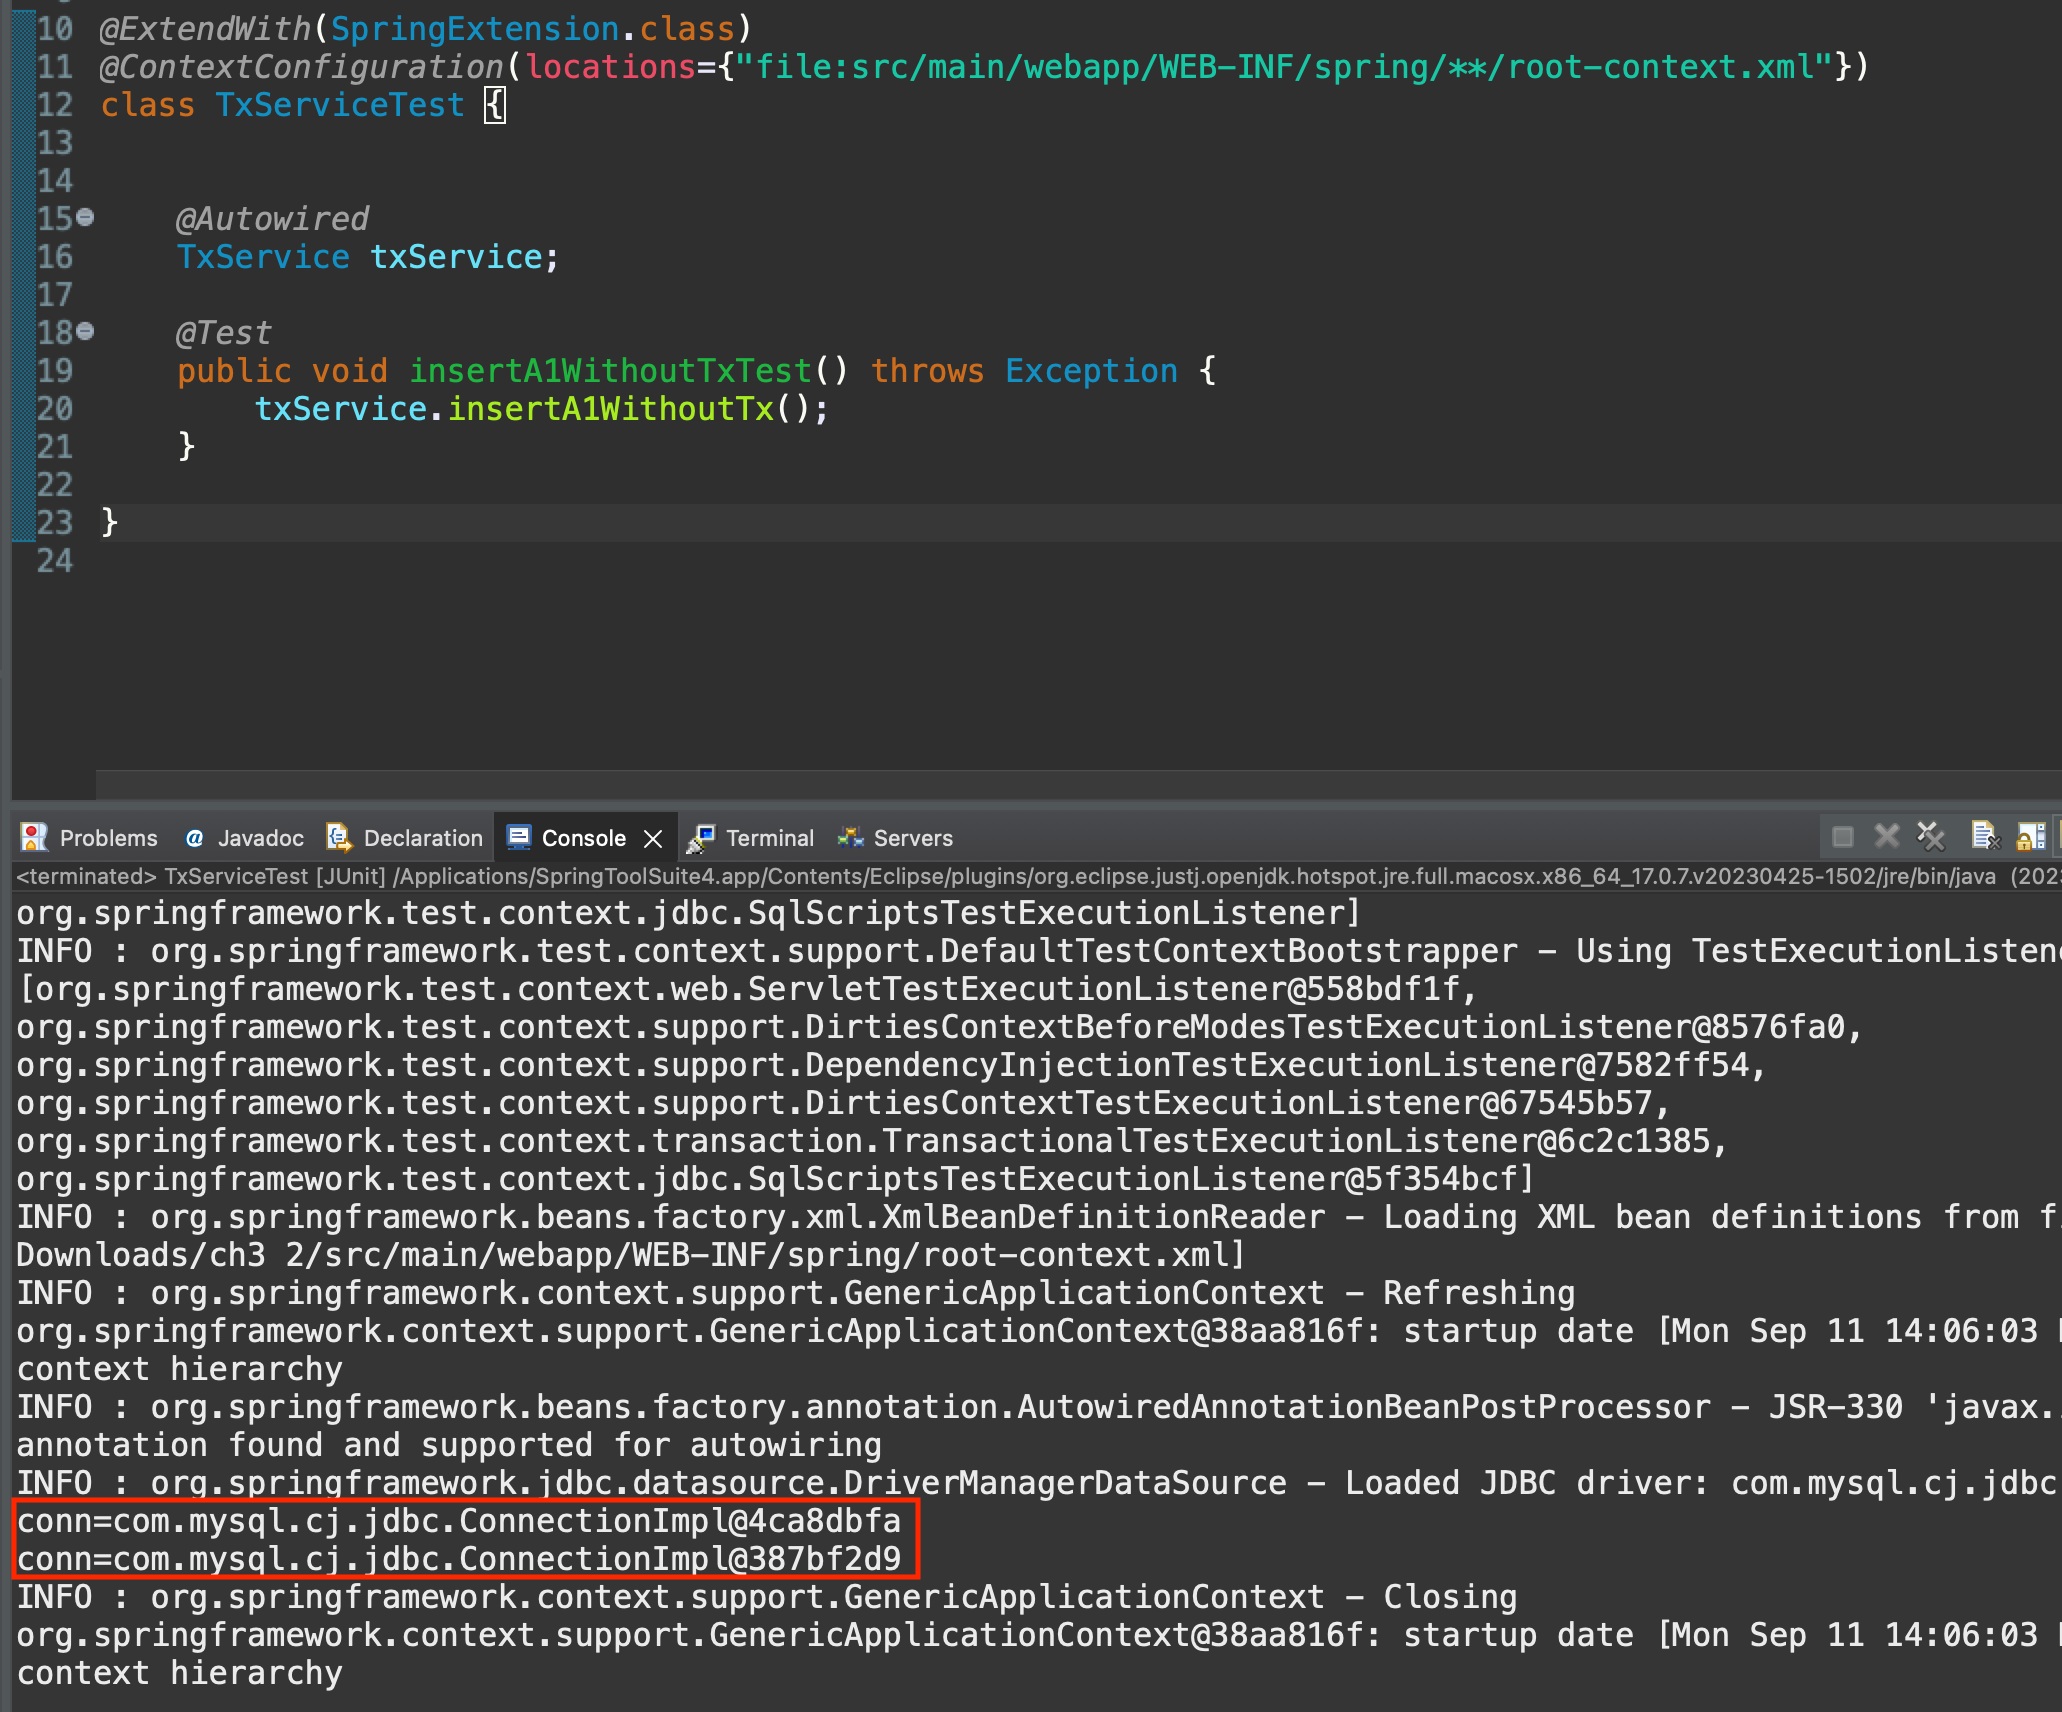Click the first conn= ConnectionImpl@4ca8dbfa console line
The width and height of the screenshot is (2062, 1712).
[459, 1521]
